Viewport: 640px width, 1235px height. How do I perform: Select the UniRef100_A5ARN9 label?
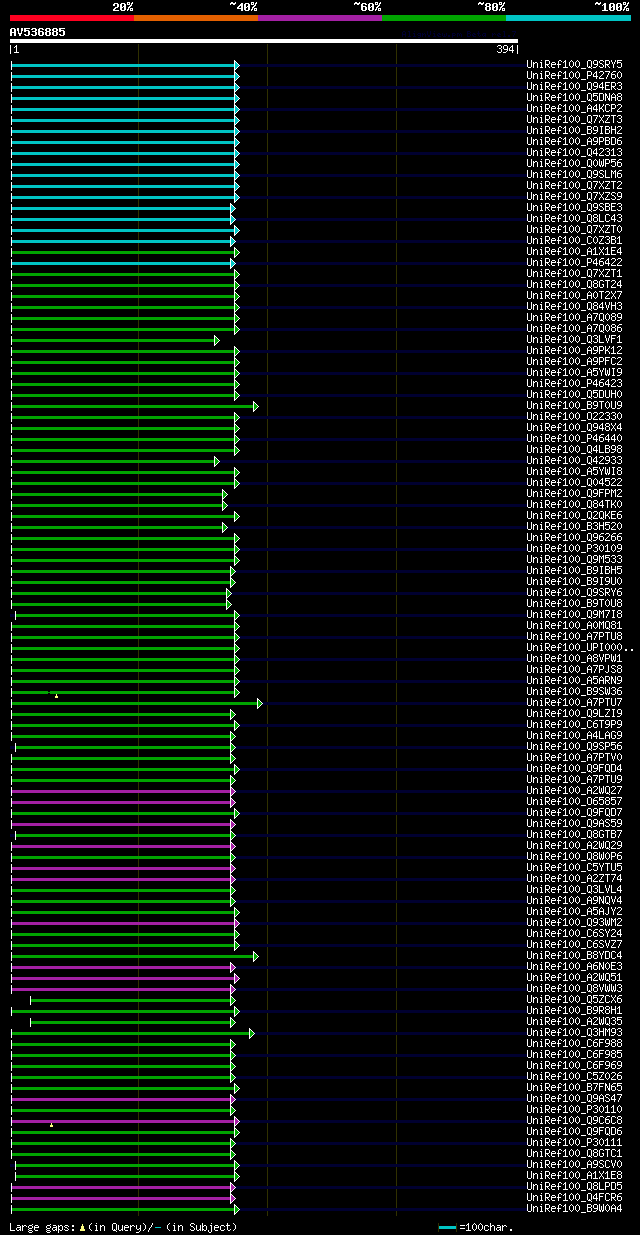574,681
